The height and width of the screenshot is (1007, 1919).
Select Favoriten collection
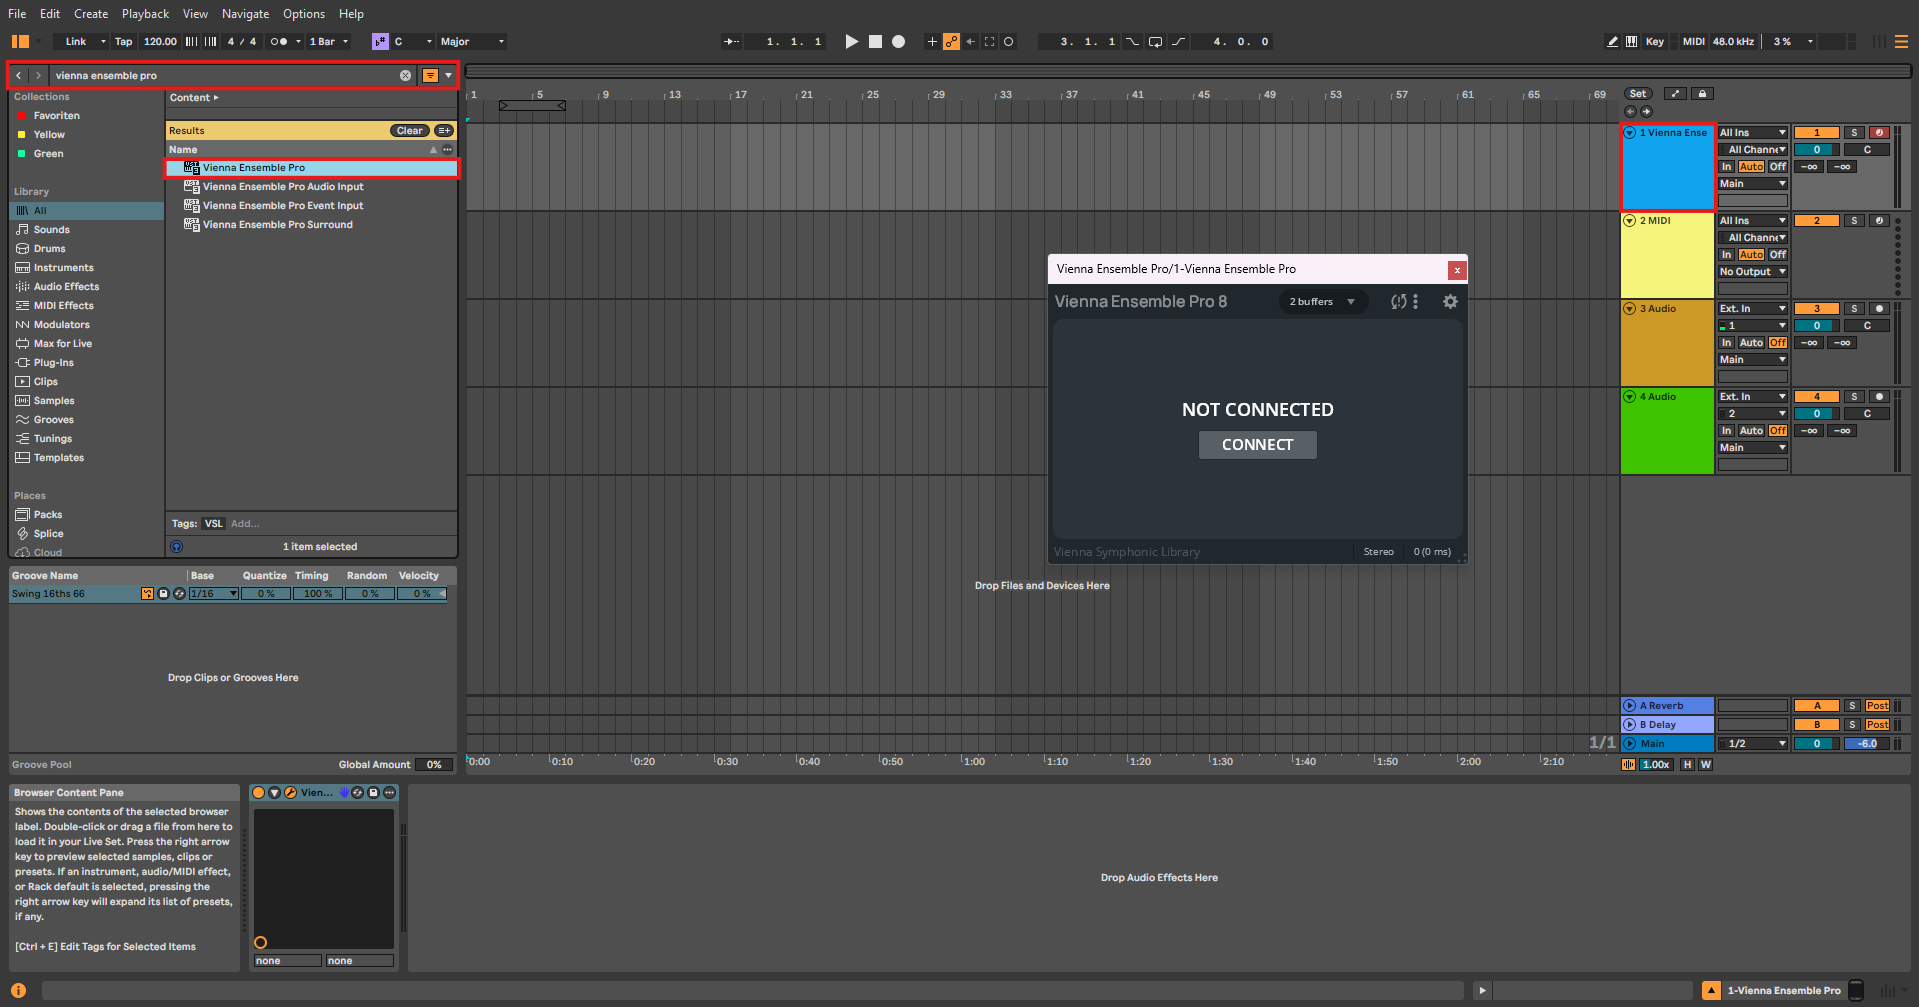point(56,116)
